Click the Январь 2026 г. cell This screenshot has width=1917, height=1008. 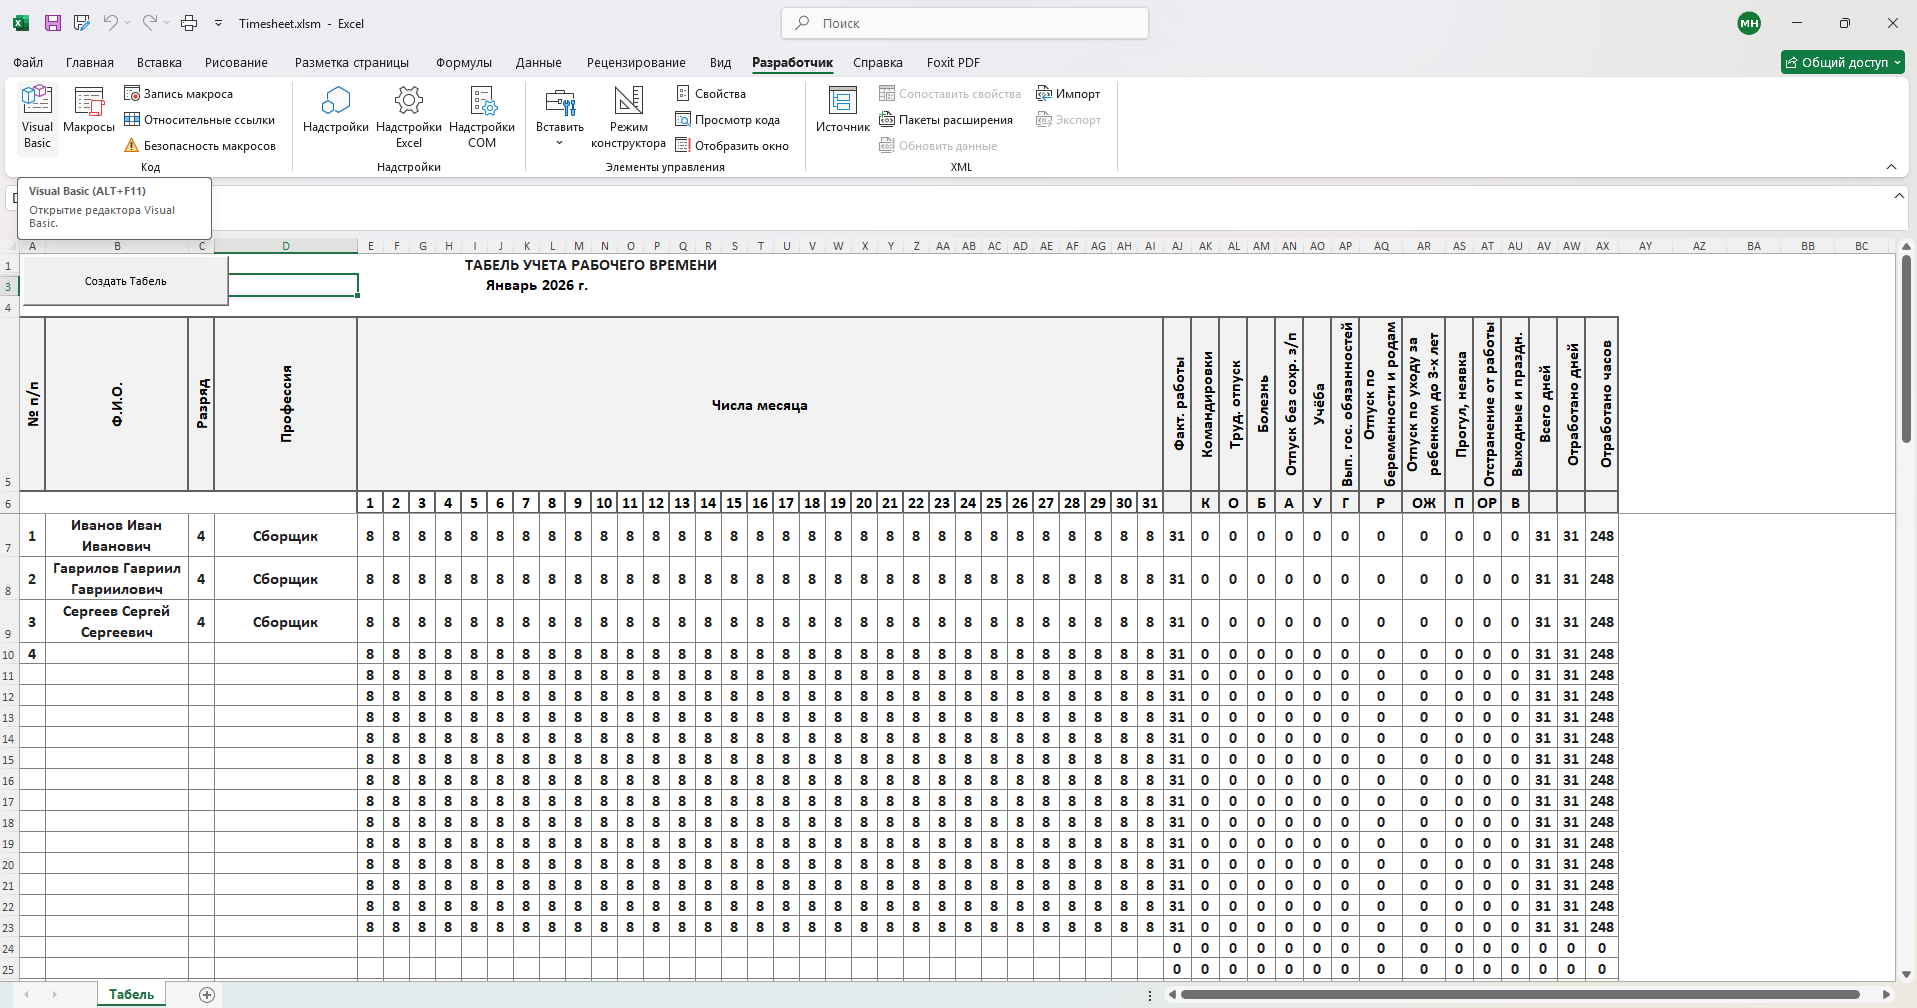click(537, 285)
